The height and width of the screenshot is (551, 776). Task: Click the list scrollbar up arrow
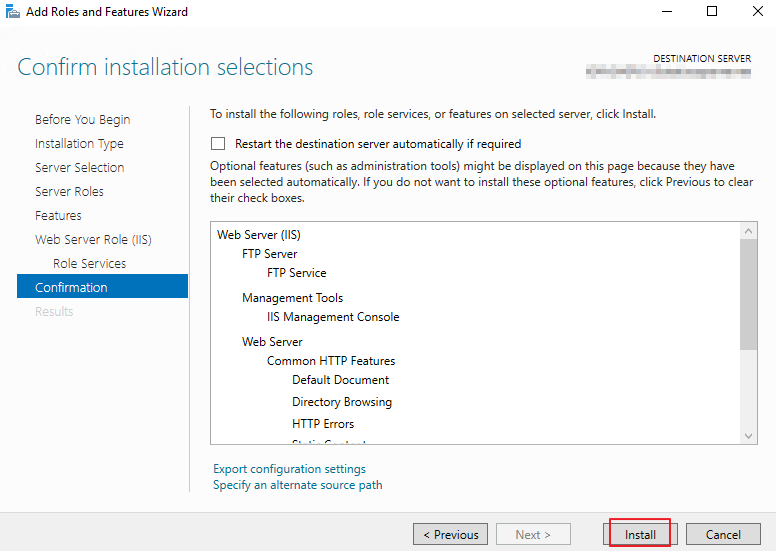click(748, 231)
